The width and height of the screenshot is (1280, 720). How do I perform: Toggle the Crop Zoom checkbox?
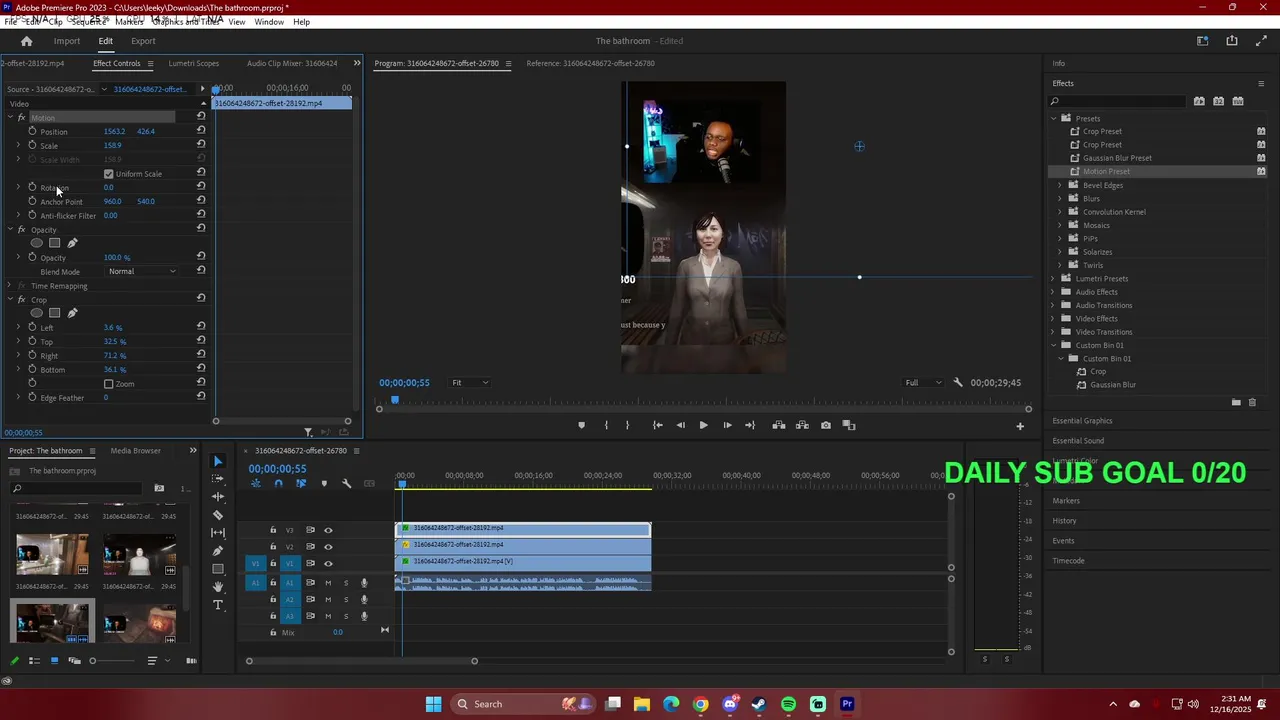[109, 384]
